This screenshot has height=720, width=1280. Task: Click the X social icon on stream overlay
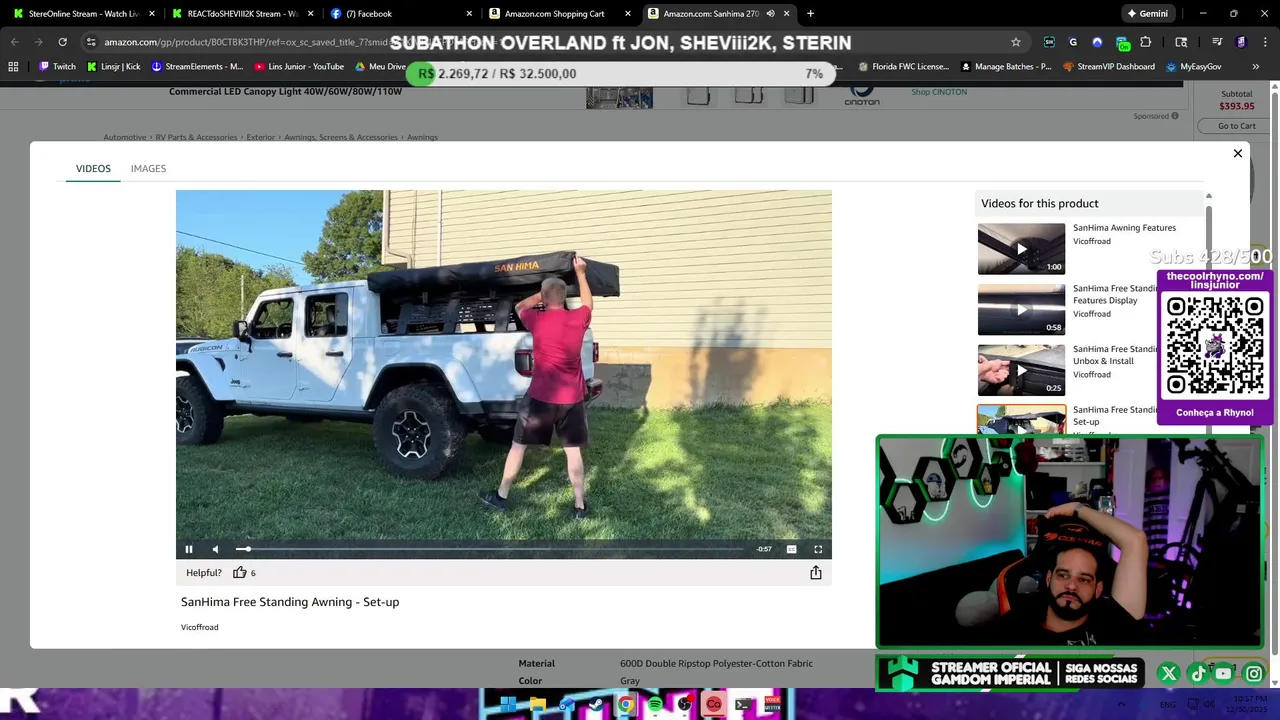(1168, 674)
